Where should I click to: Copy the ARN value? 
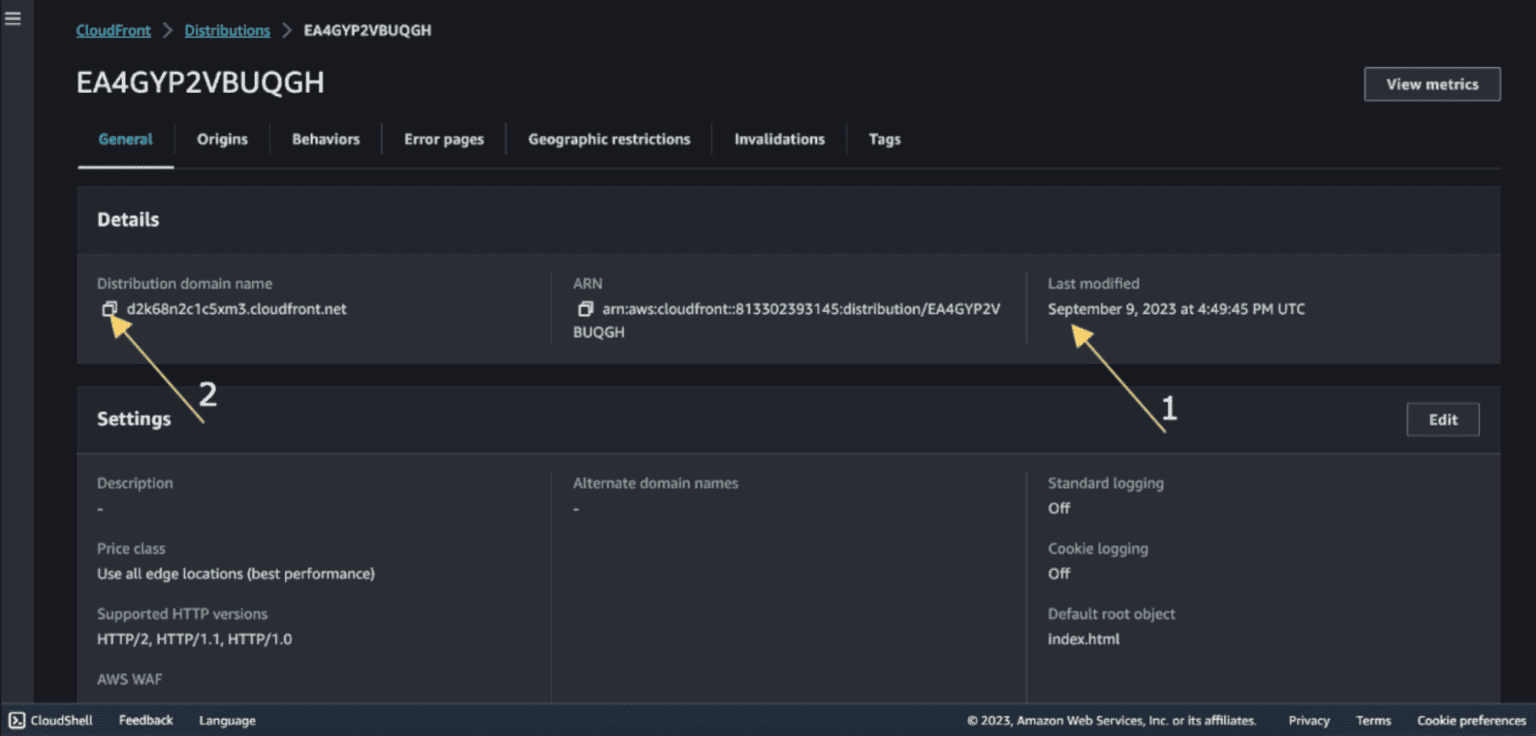tap(586, 309)
